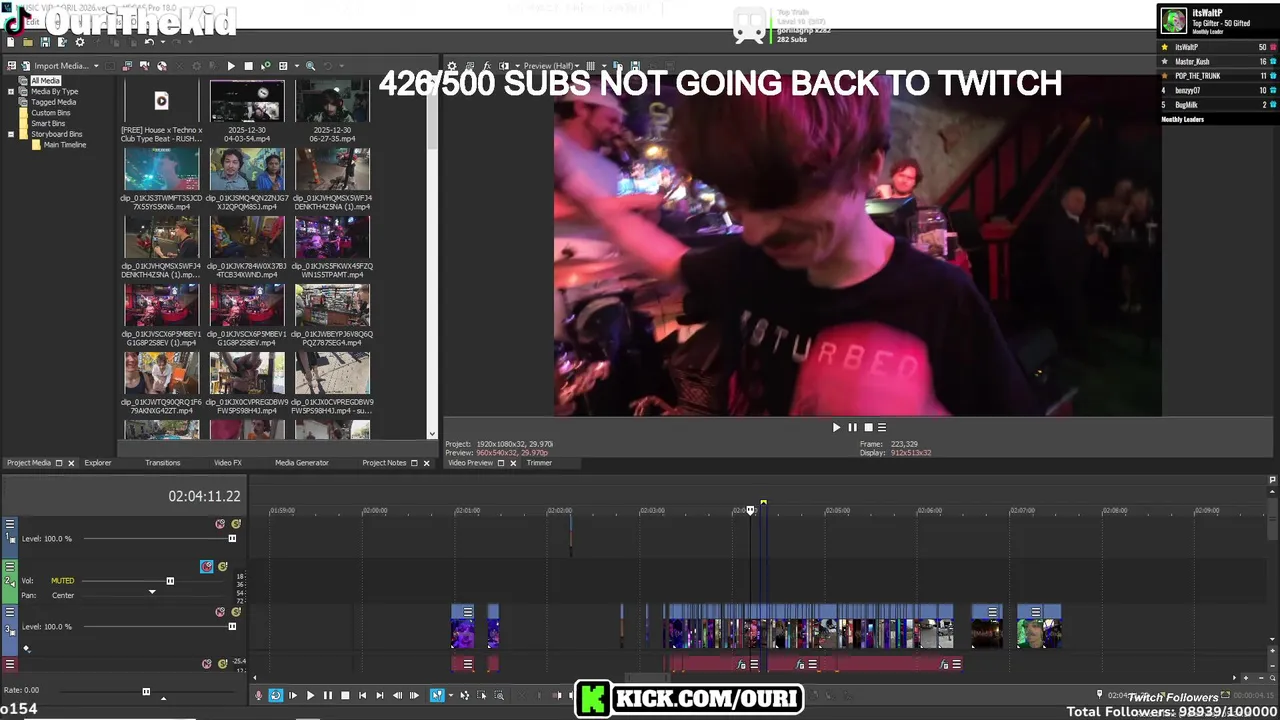Image resolution: width=1280 pixels, height=720 pixels.
Task: Switch to the Transitions tab
Action: coord(162,463)
